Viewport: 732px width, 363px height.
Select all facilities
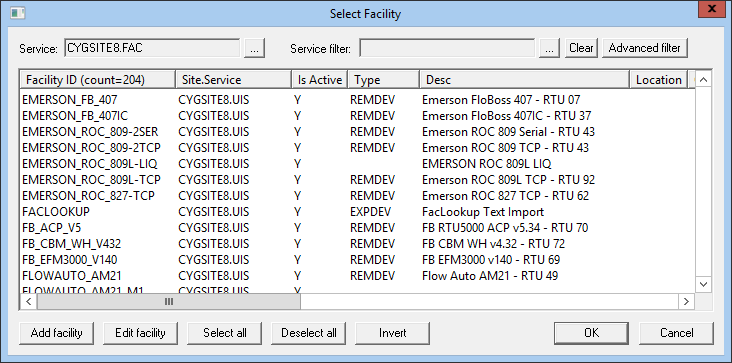(225, 333)
